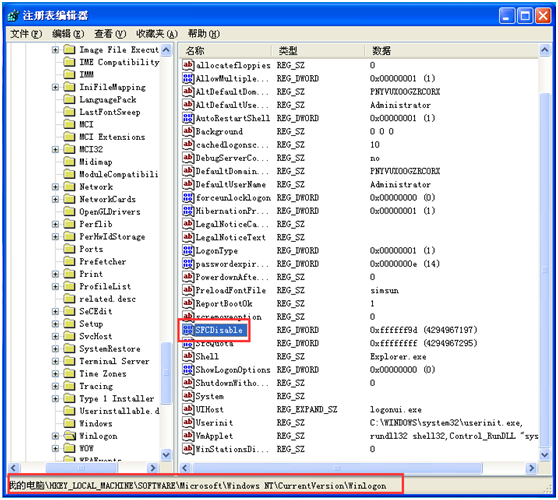
Task: Expand the Perflib key
Action: click(55, 224)
